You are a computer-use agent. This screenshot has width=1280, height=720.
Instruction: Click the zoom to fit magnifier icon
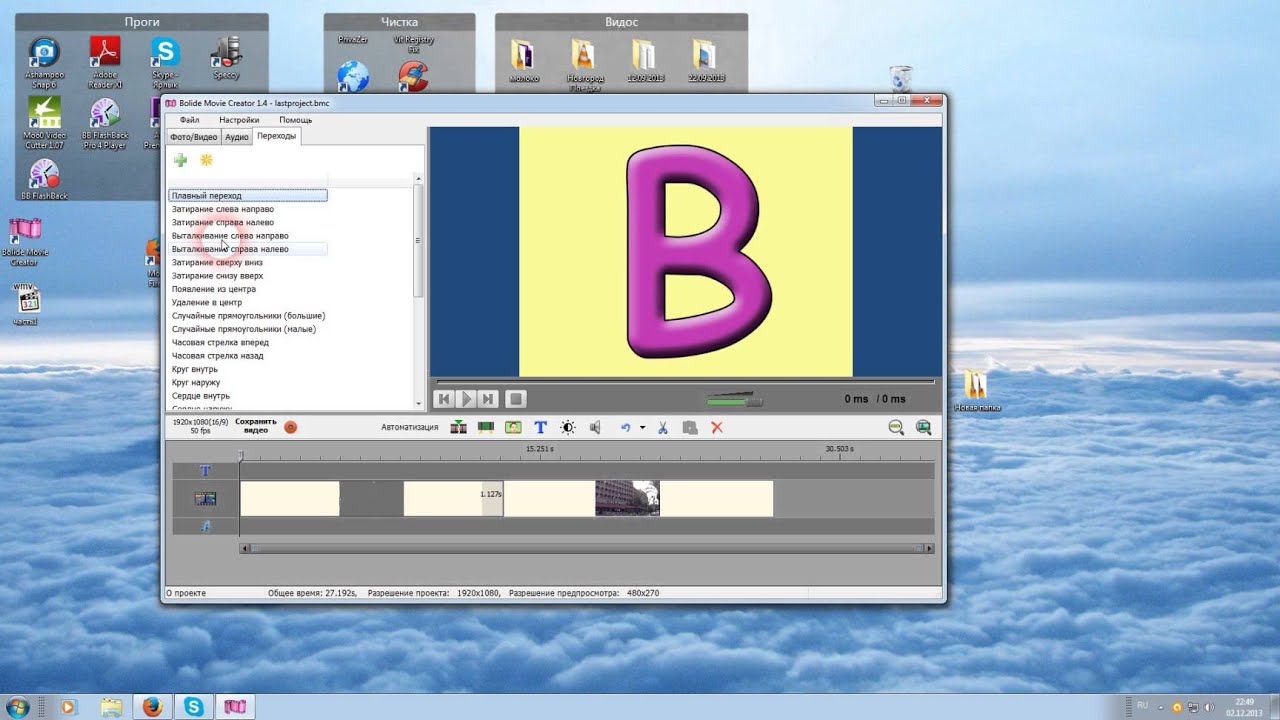[x=923, y=427]
